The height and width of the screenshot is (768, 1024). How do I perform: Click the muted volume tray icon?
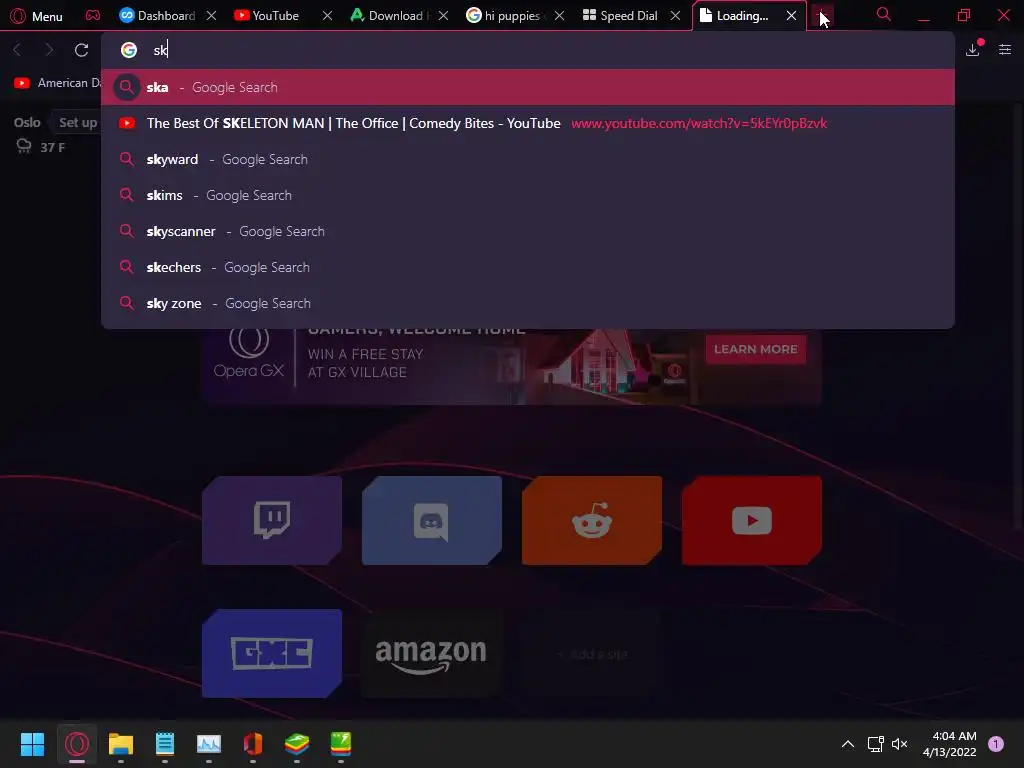[x=900, y=744]
